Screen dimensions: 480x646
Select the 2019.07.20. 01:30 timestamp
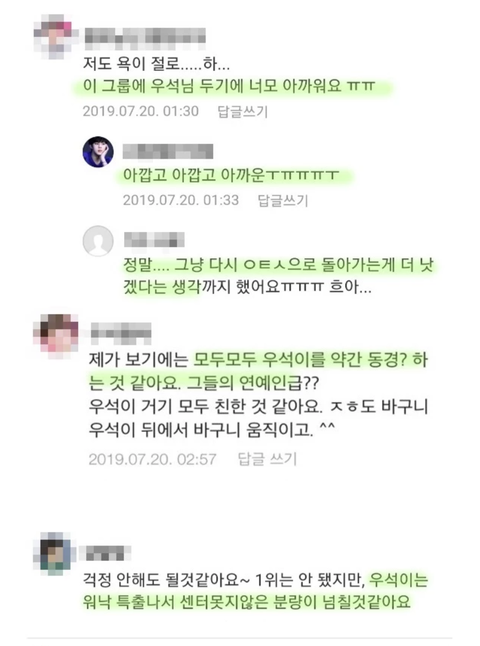(140, 111)
